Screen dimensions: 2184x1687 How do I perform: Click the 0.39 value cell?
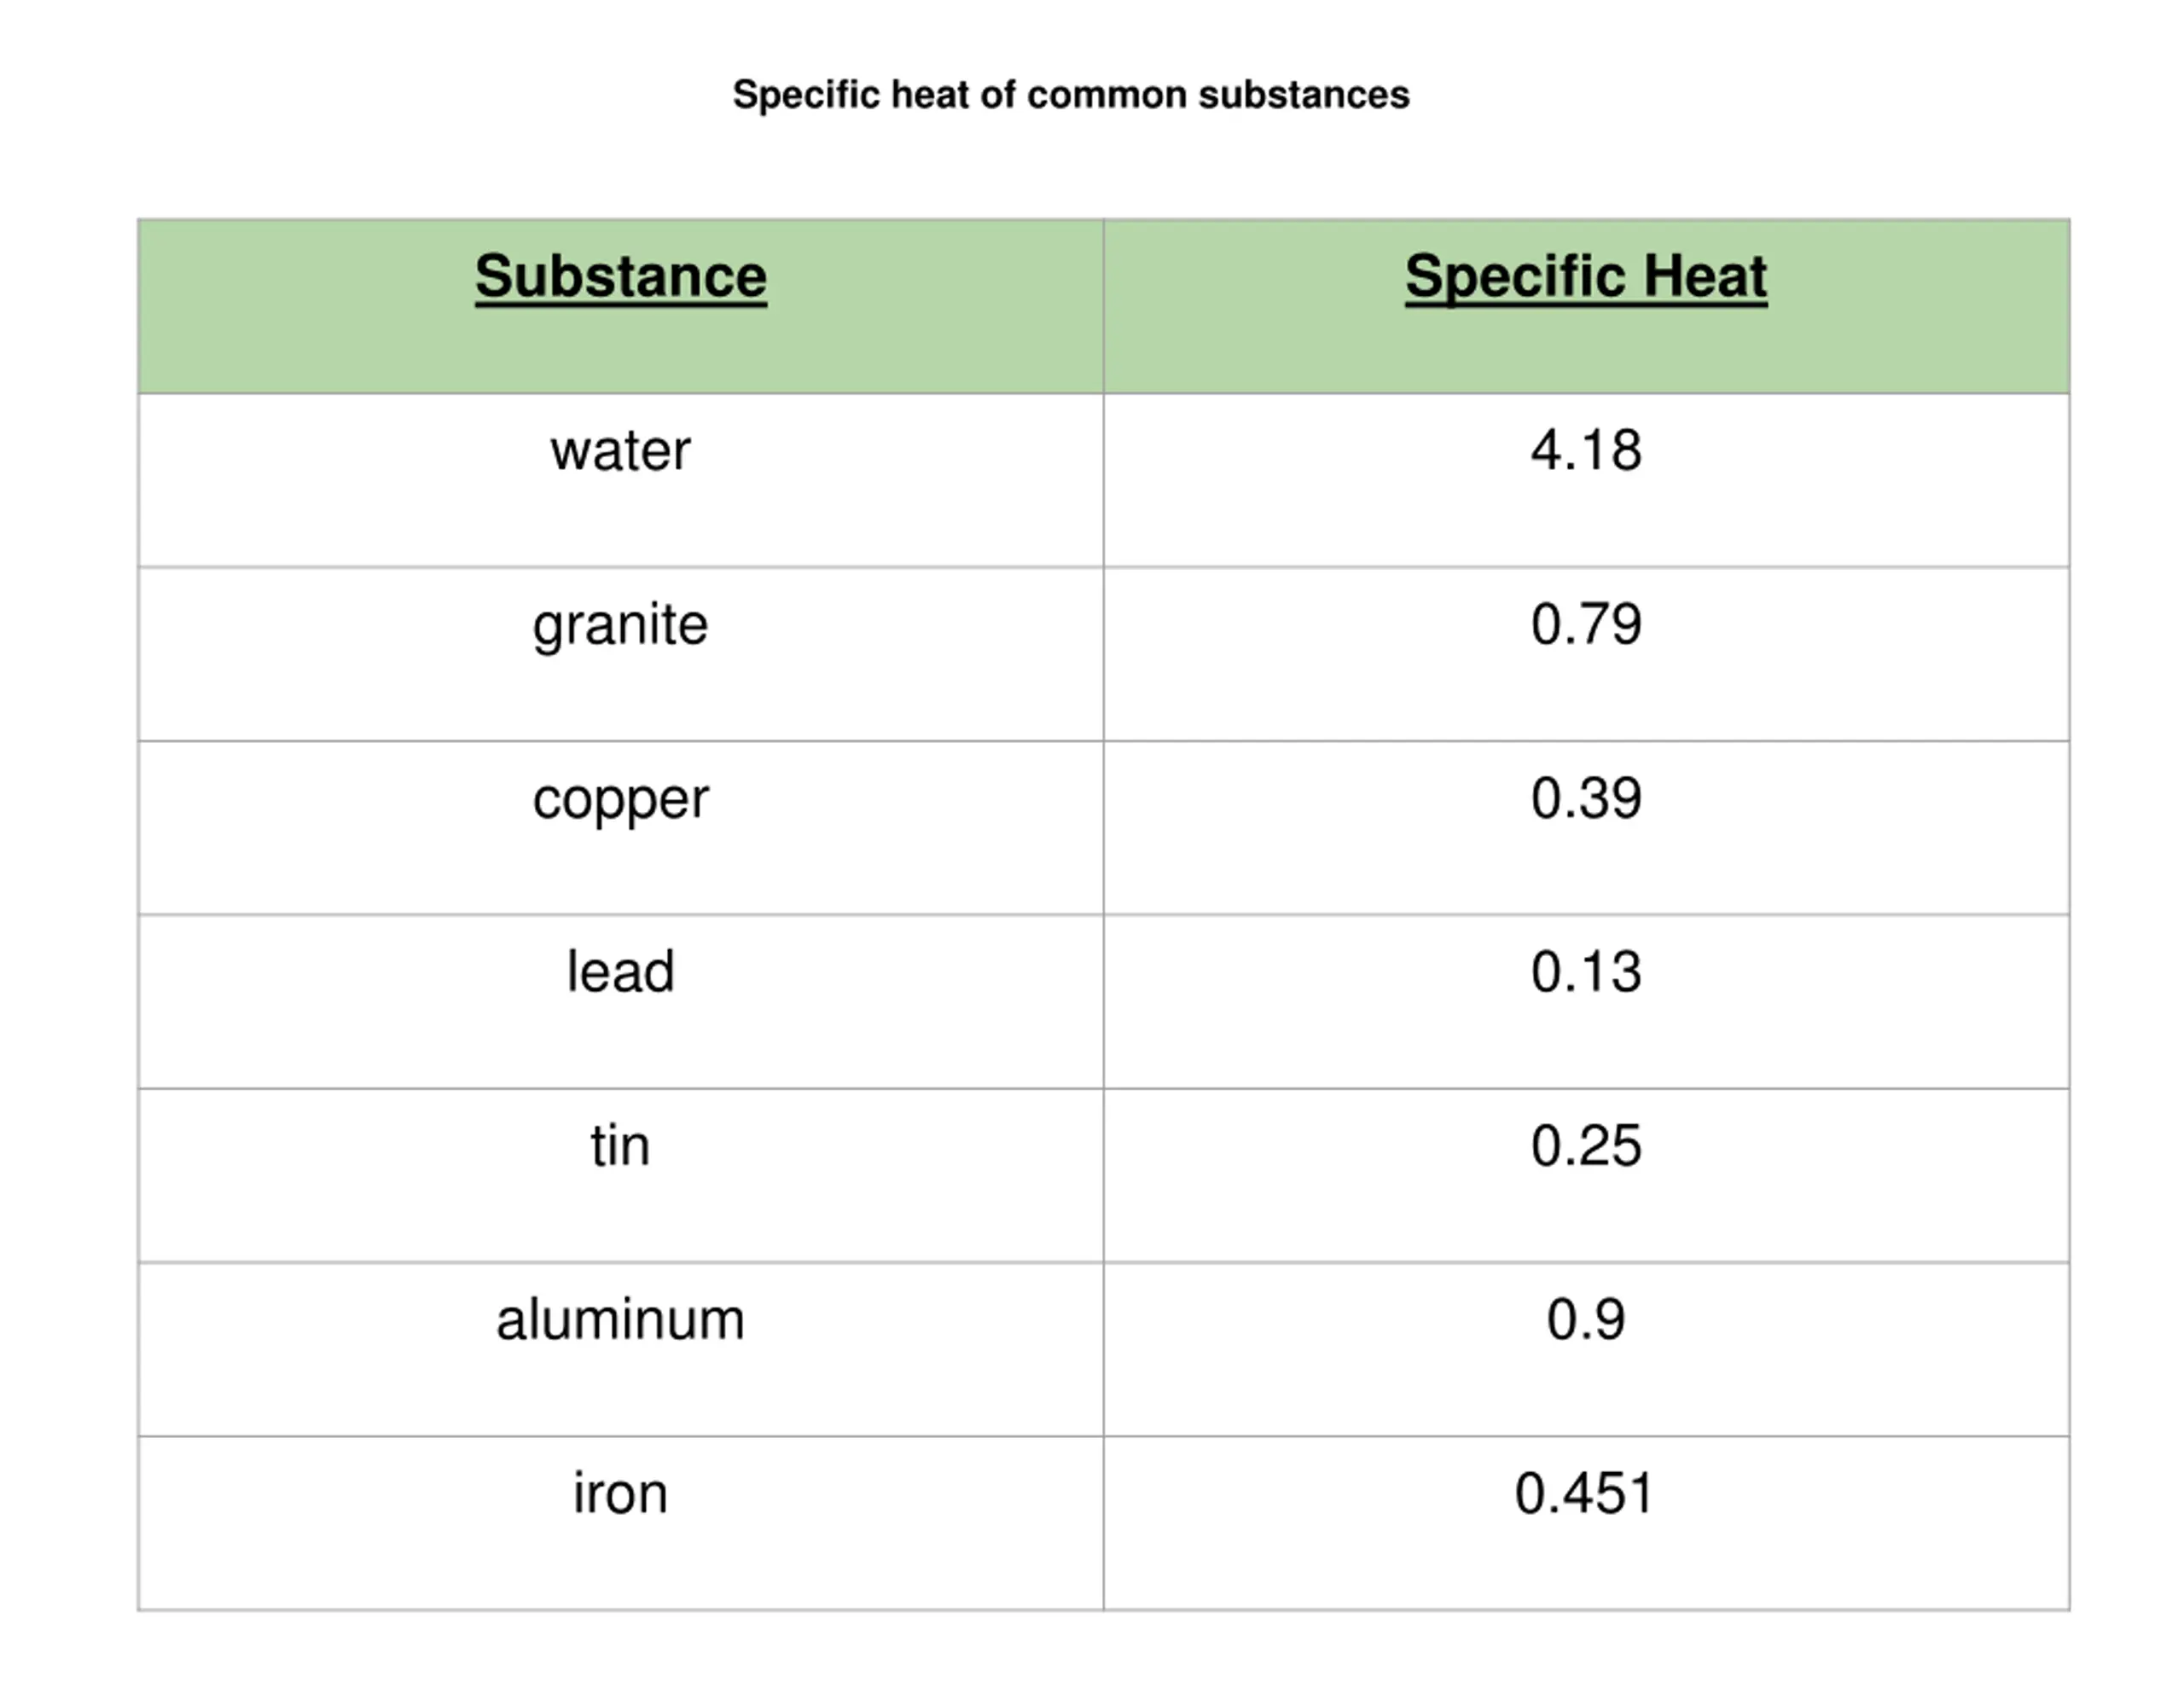[1586, 828]
